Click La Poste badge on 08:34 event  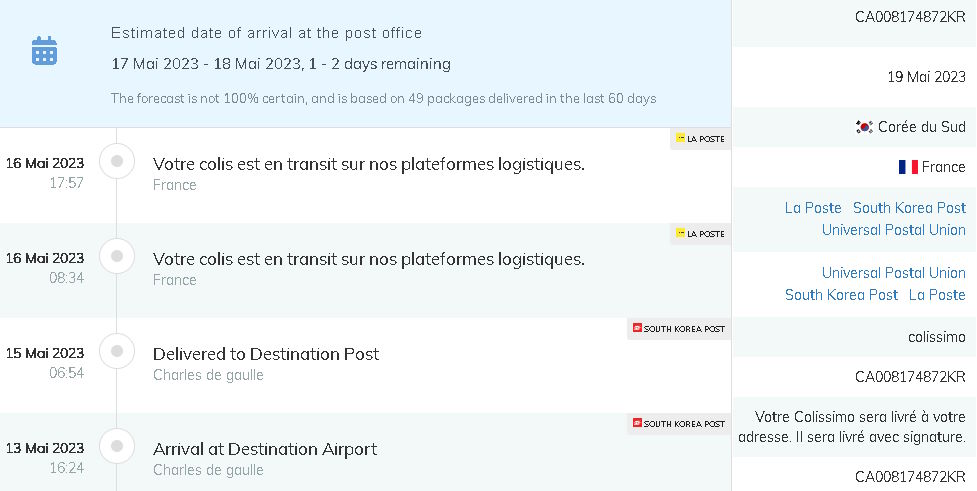pyautogui.click(x=700, y=234)
